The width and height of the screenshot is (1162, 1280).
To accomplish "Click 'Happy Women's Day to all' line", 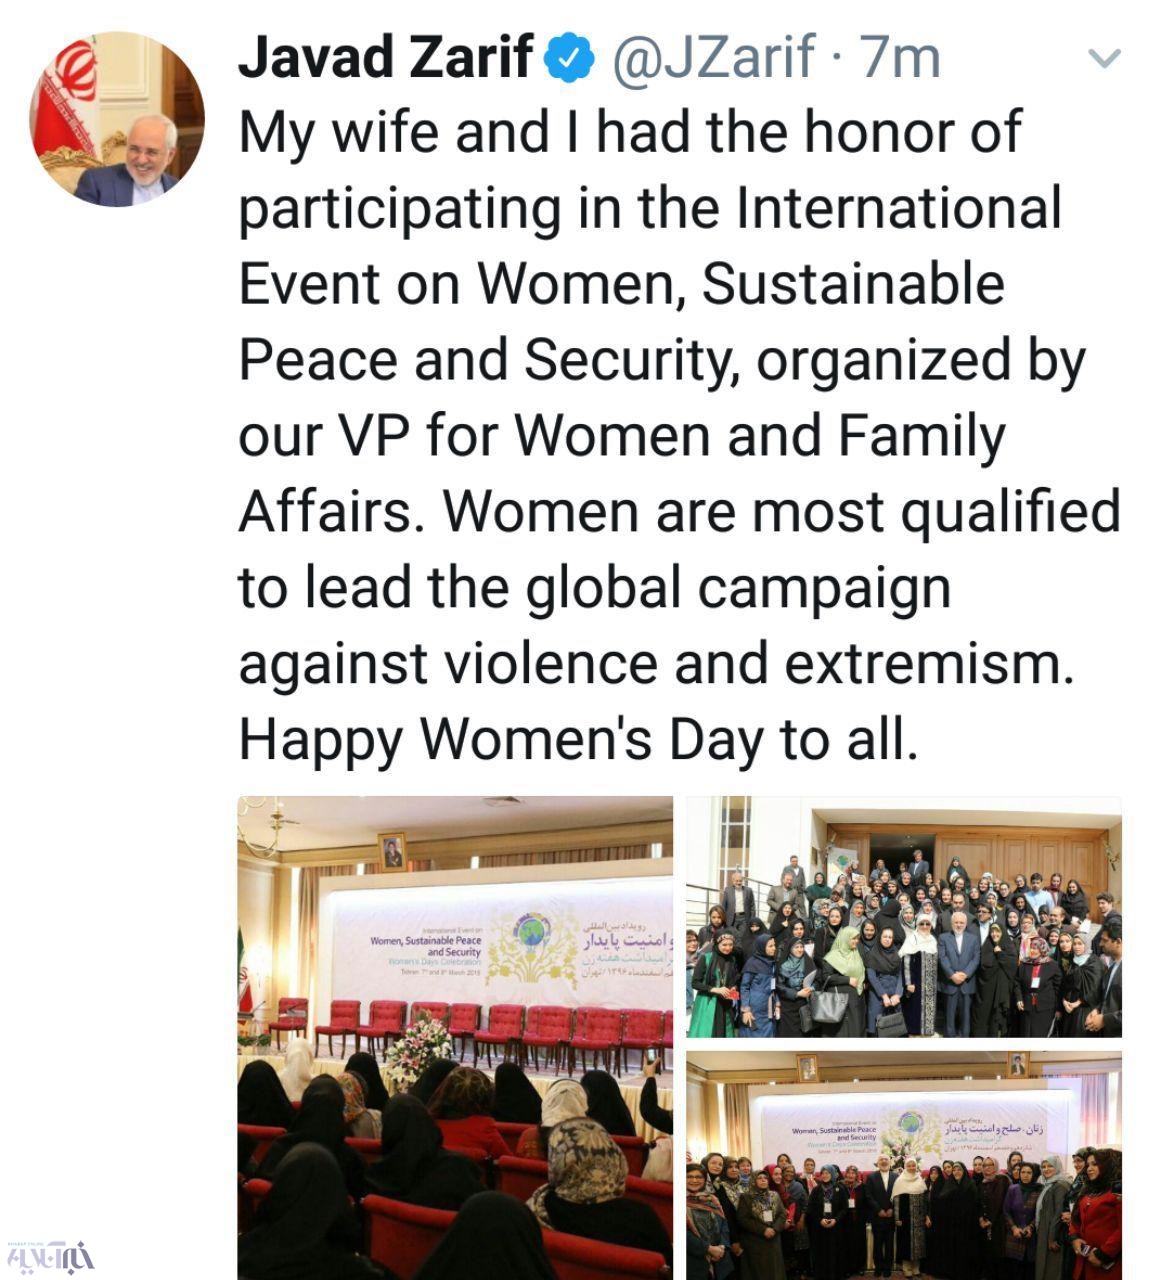I will pos(577,741).
